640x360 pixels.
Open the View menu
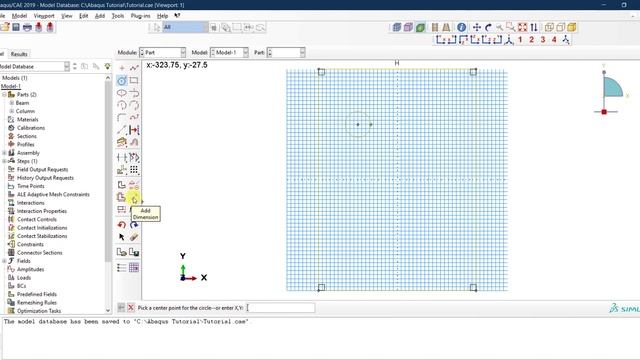pos(67,16)
